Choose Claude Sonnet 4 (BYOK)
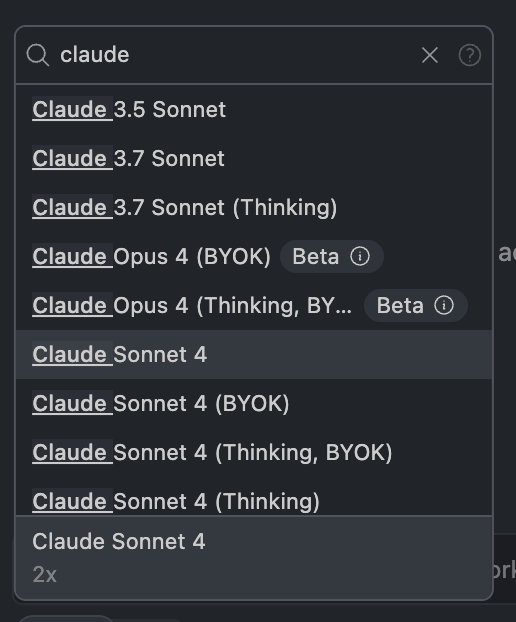The width and height of the screenshot is (516, 622). coord(254,403)
